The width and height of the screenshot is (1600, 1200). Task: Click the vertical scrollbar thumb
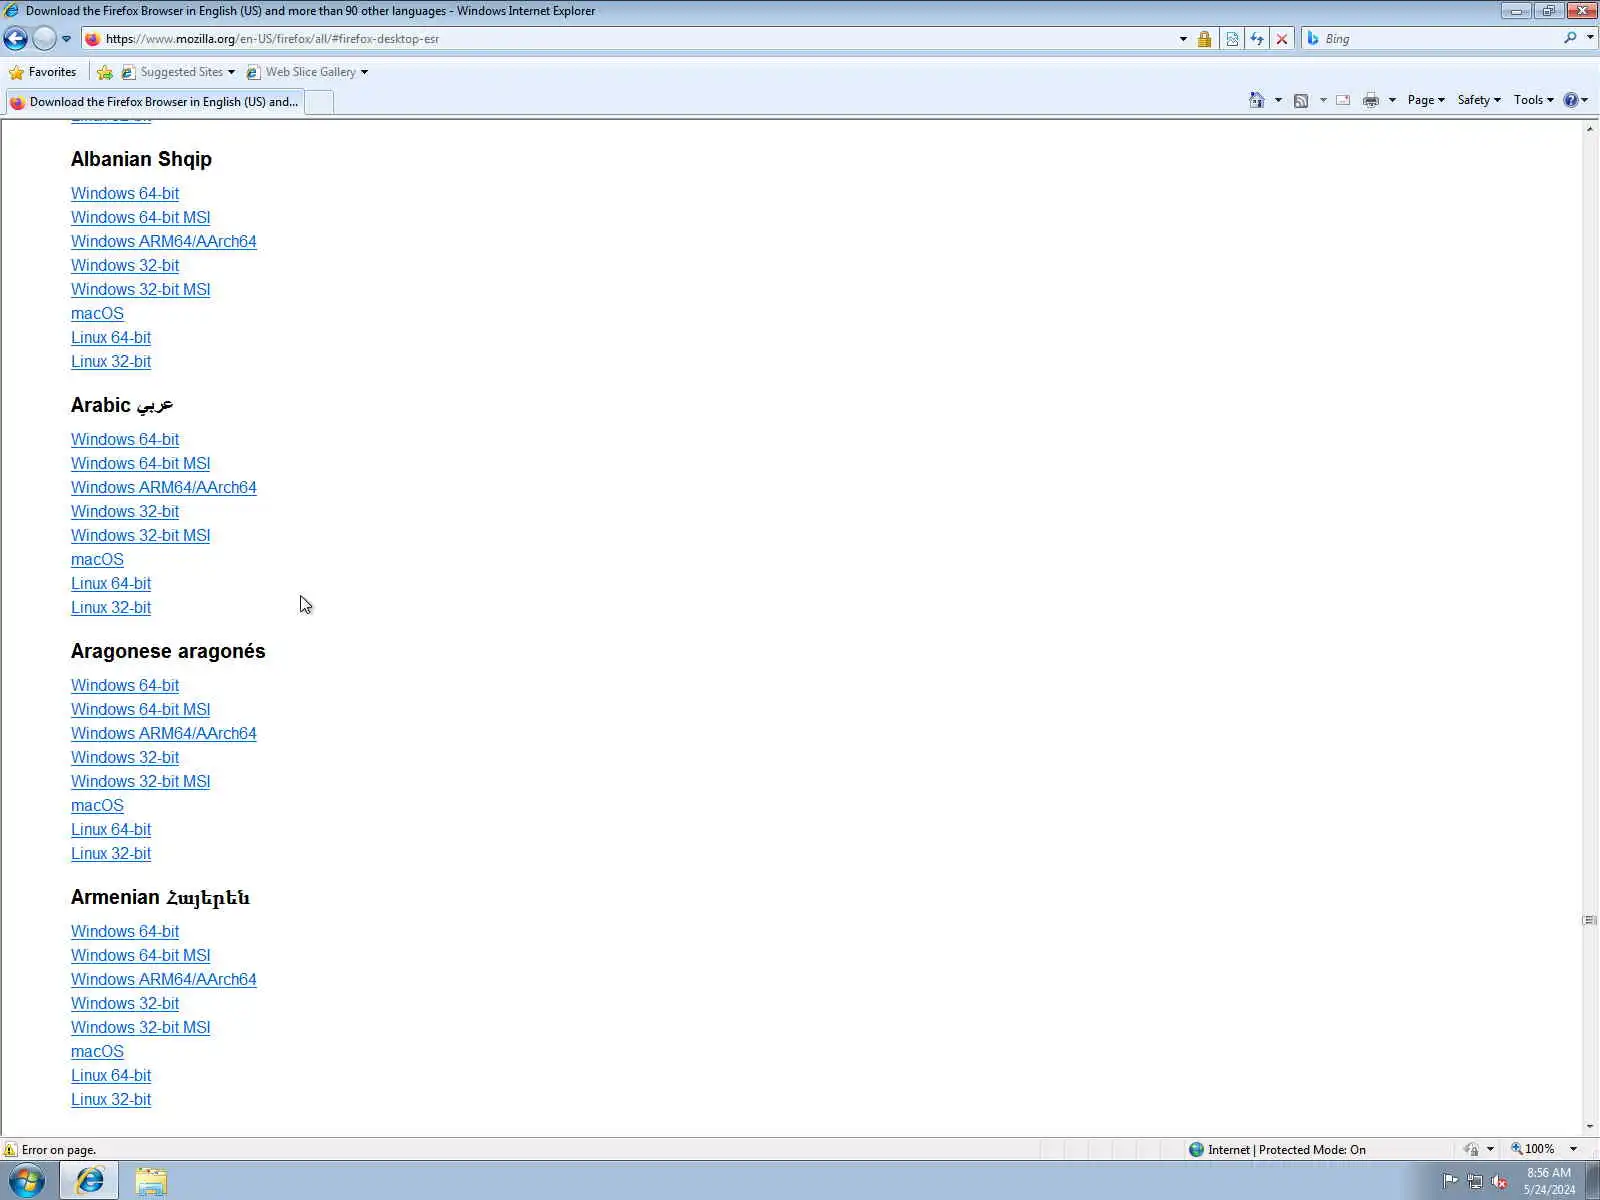1590,920
